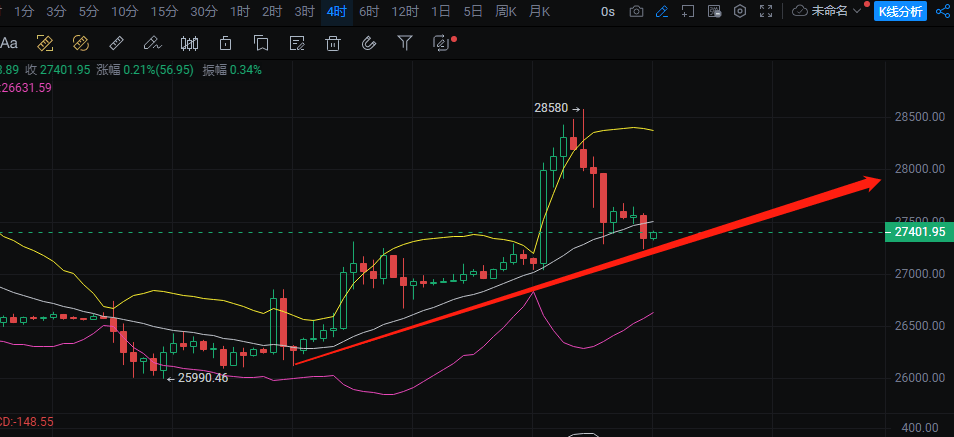The width and height of the screenshot is (954, 437).
Task: Click the bookmark copy icon
Action: tap(261, 43)
